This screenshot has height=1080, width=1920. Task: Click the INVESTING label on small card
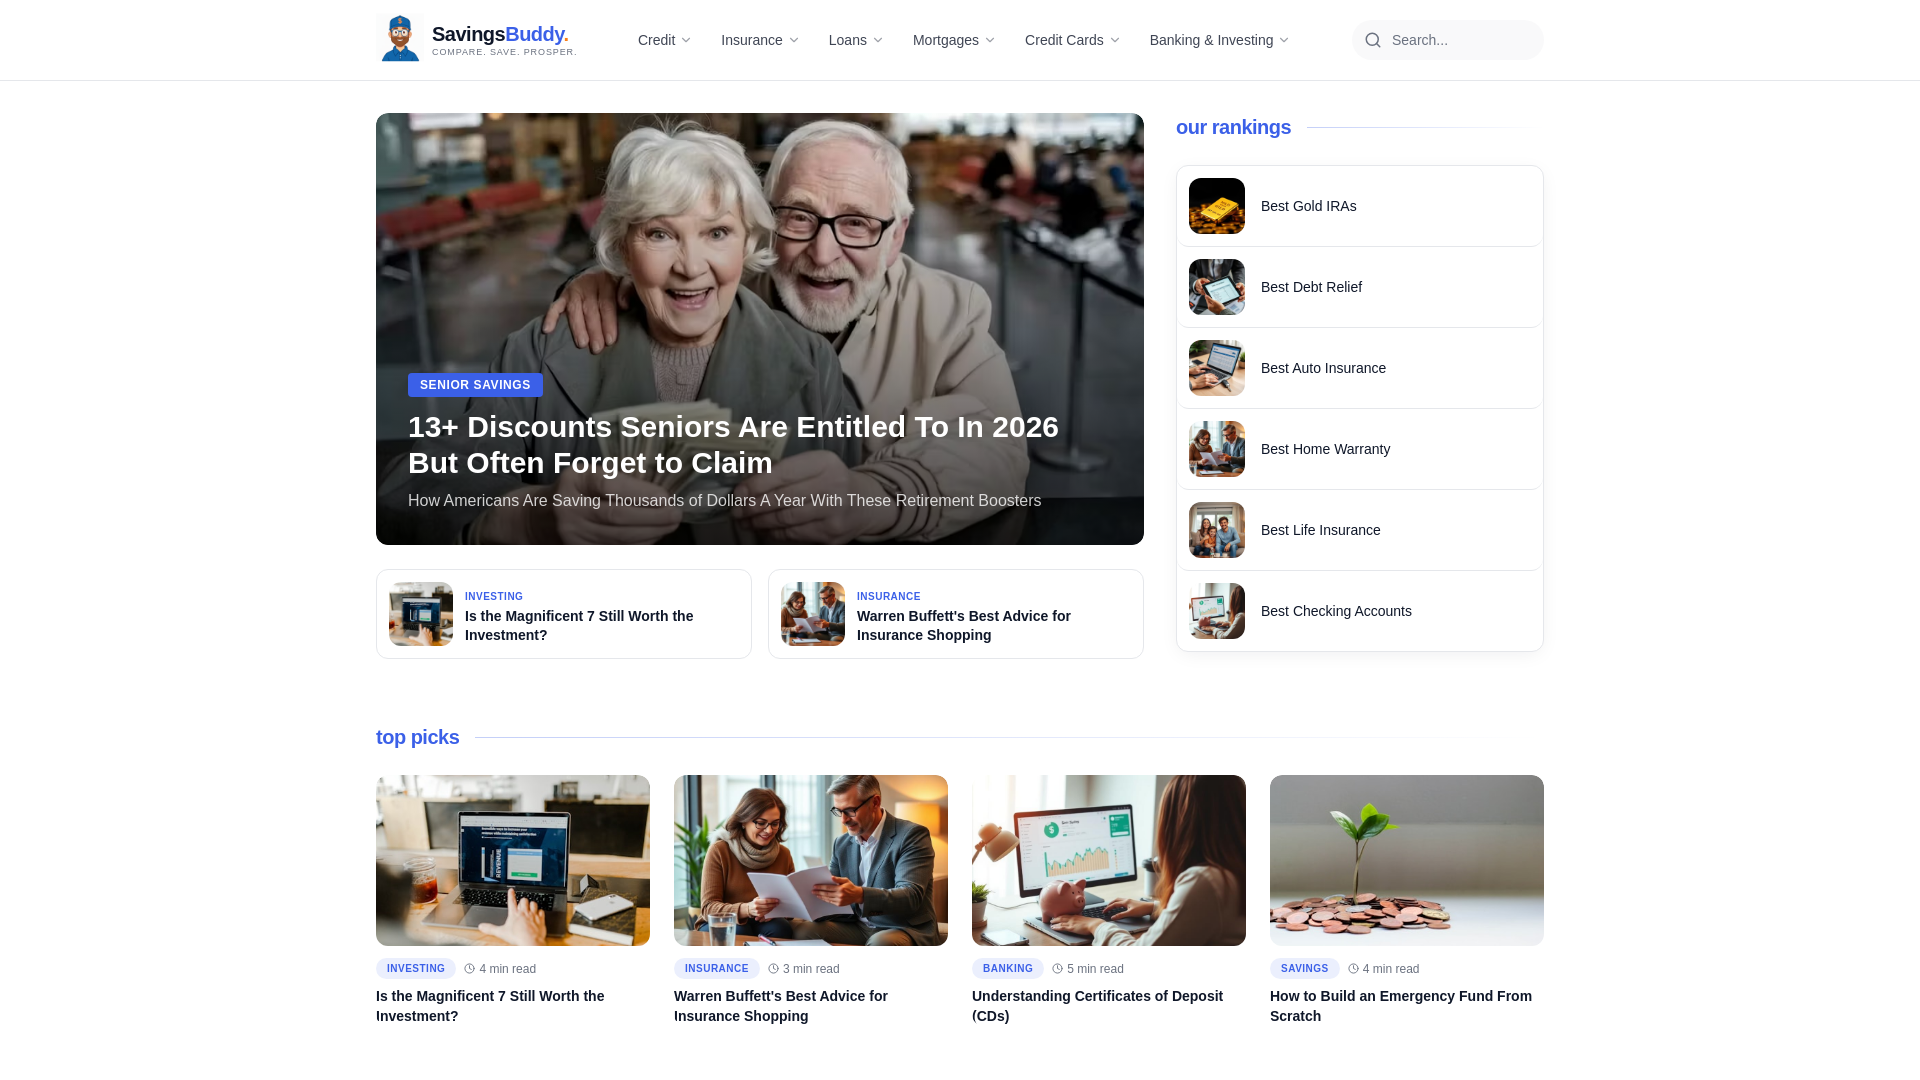pos(494,596)
